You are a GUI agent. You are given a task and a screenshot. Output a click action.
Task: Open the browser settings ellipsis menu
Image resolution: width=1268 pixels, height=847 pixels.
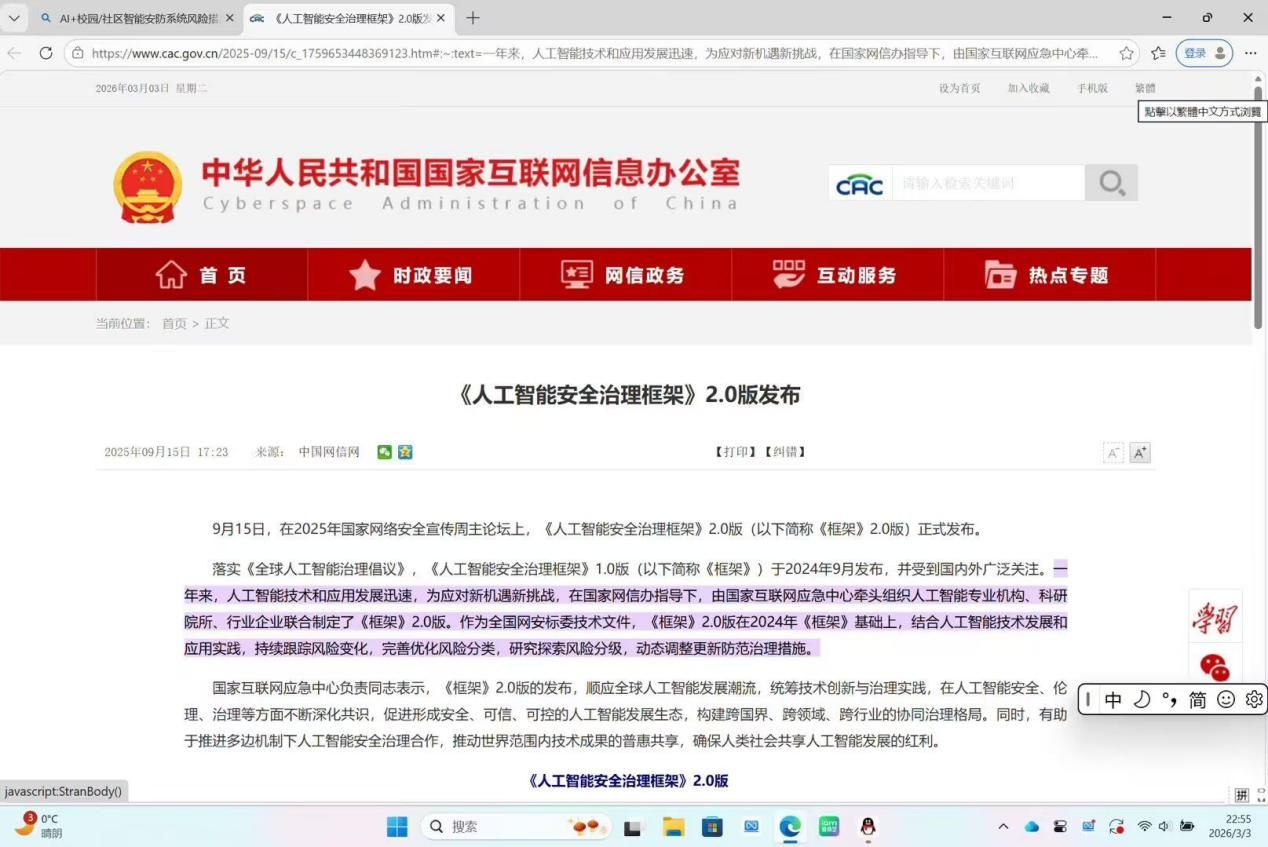[1250, 53]
